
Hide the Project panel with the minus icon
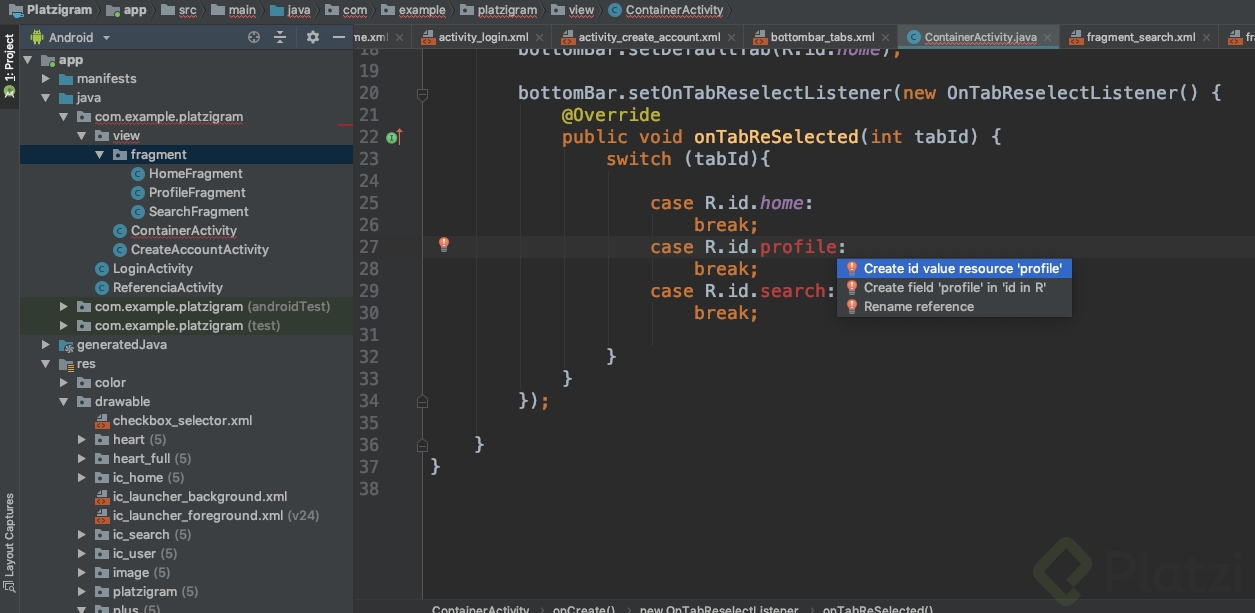339,37
